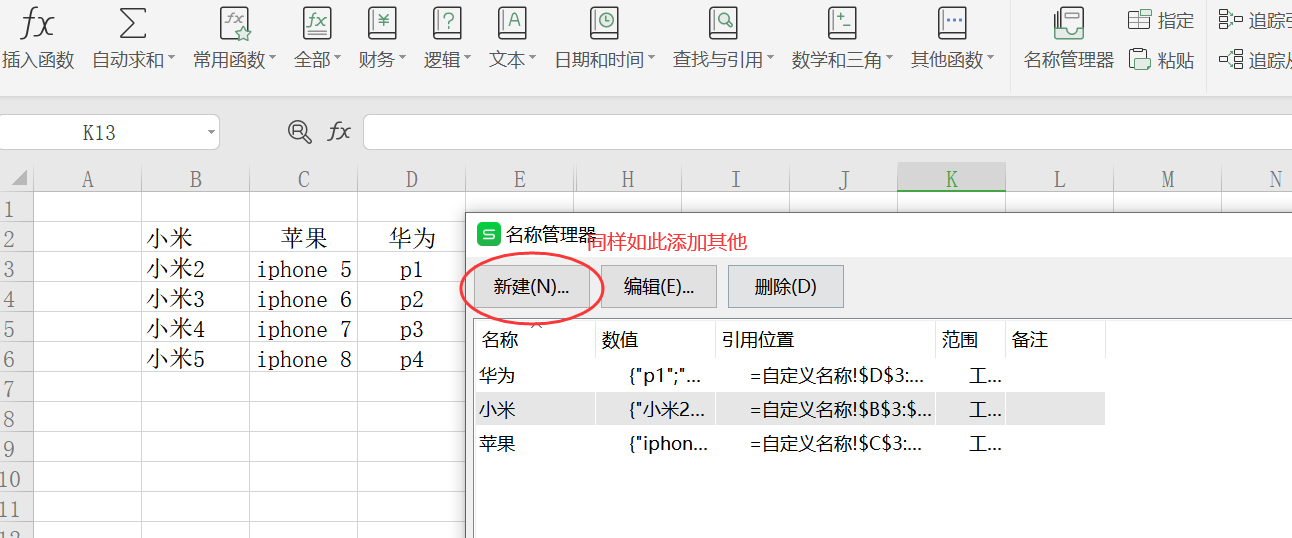This screenshot has width=1292, height=538.
Task: Click cell containing iphone 6
Action: pyautogui.click(x=304, y=299)
